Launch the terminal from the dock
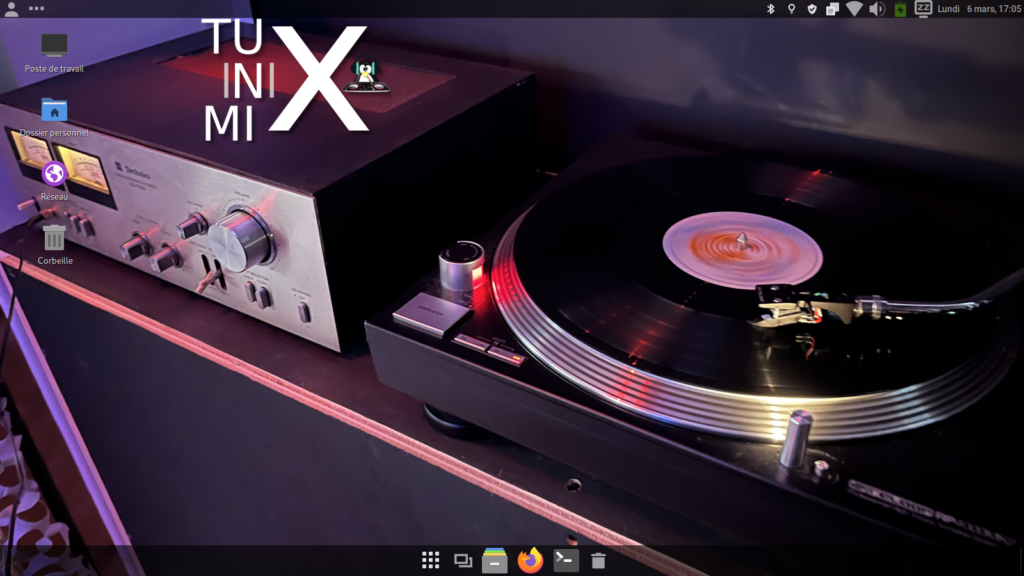The image size is (1024, 576). pyautogui.click(x=566, y=560)
